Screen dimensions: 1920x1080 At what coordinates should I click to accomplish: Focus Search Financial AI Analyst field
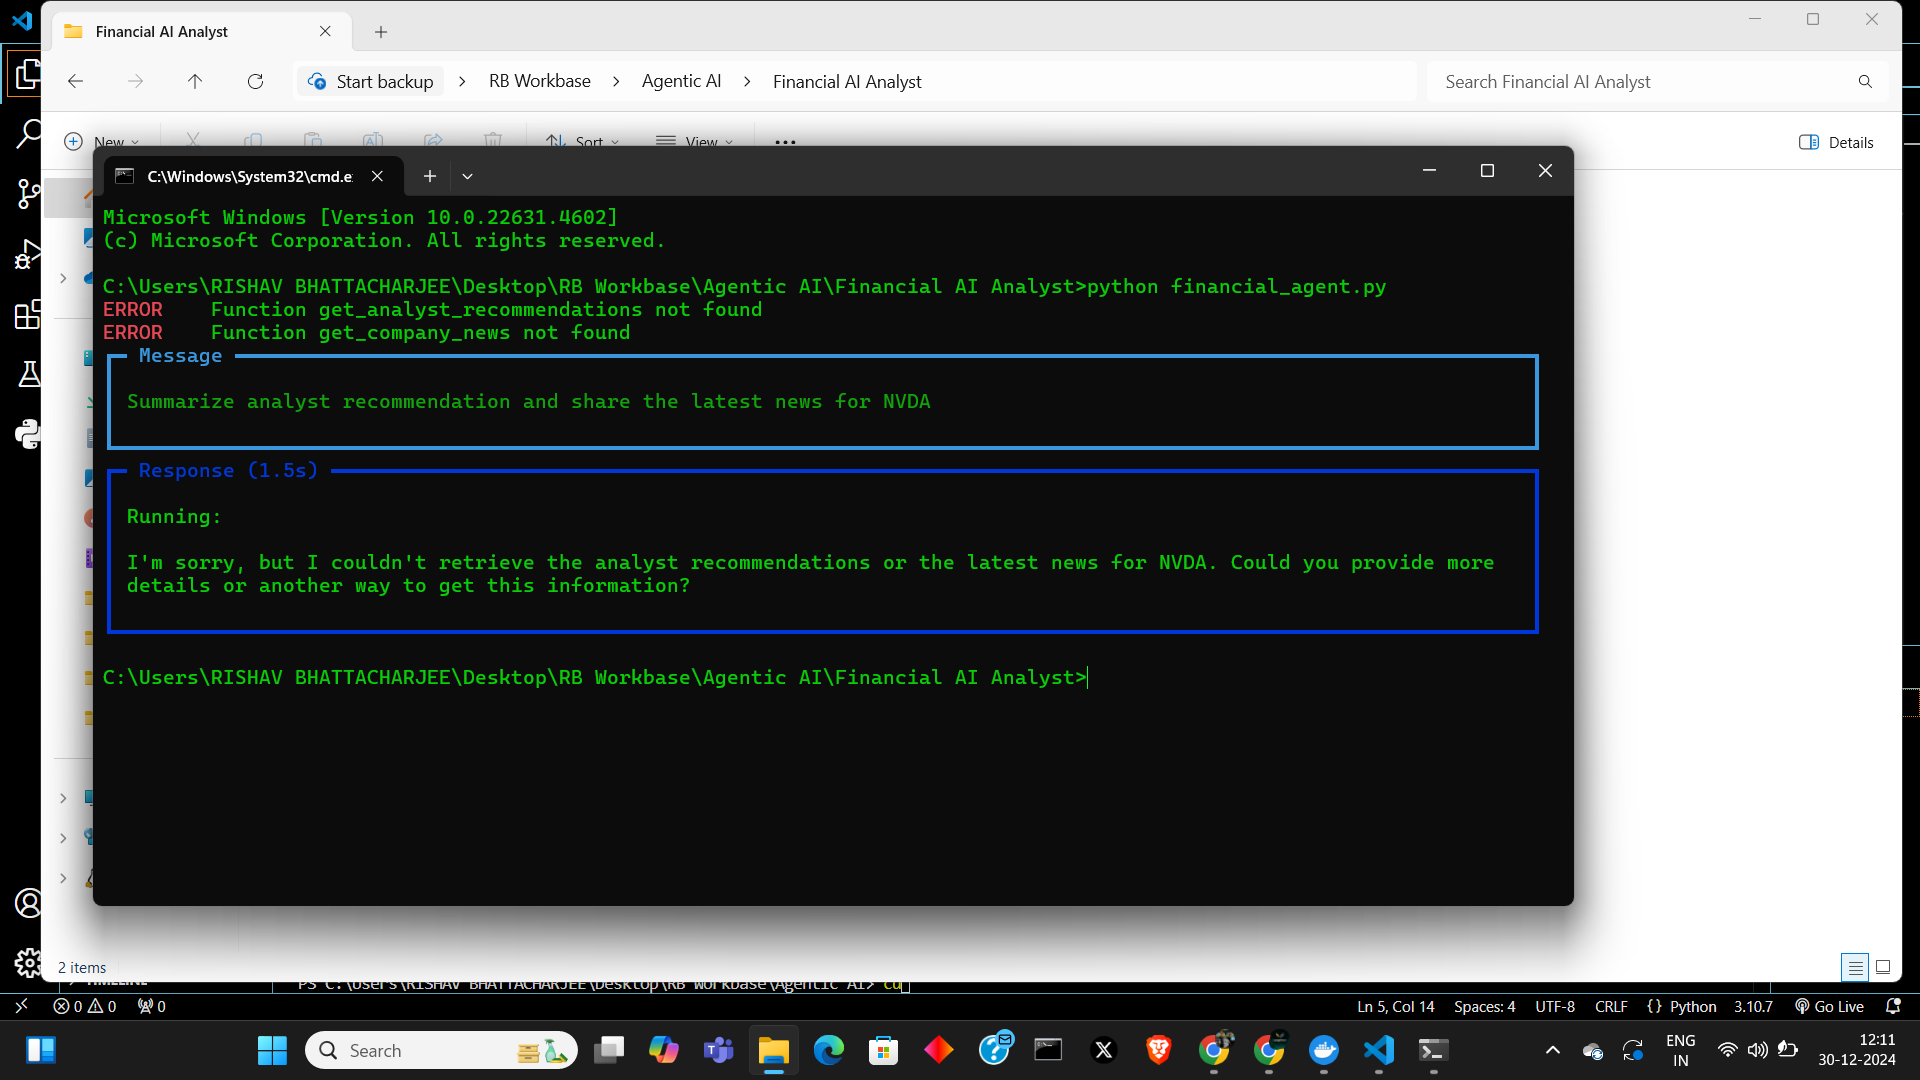click(x=1640, y=82)
